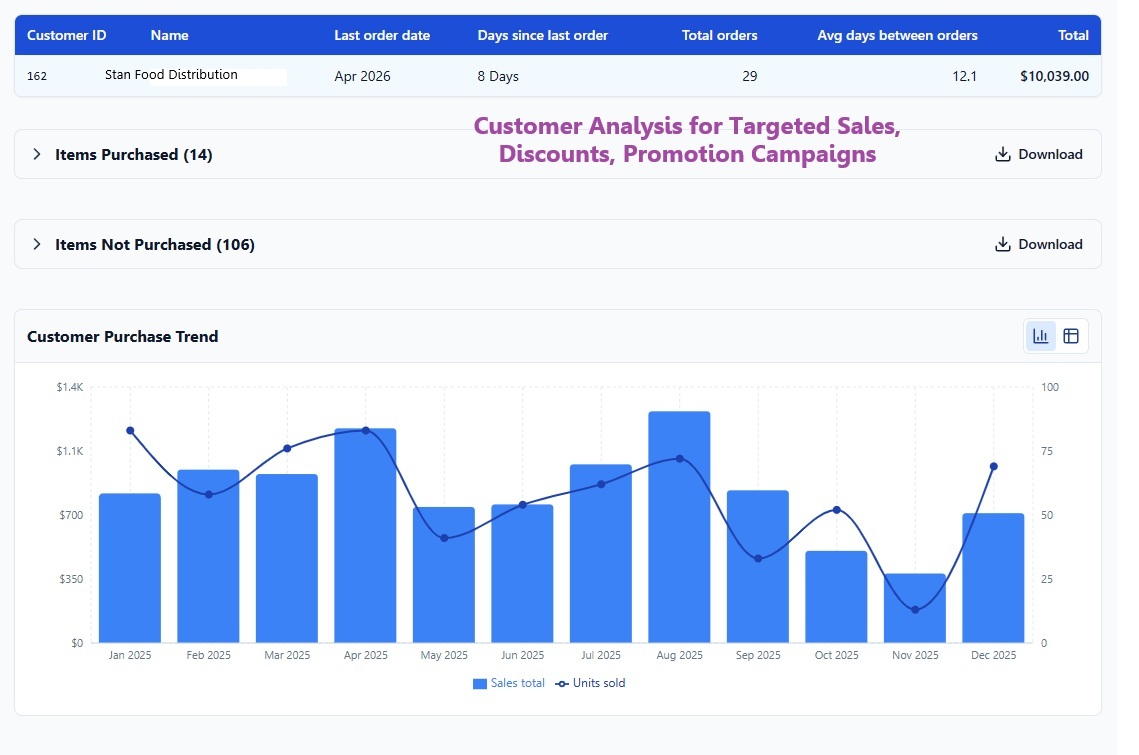Viewport: 1139px width, 755px height.
Task: Click the Sep 2025 axis label
Action: pyautogui.click(x=758, y=655)
